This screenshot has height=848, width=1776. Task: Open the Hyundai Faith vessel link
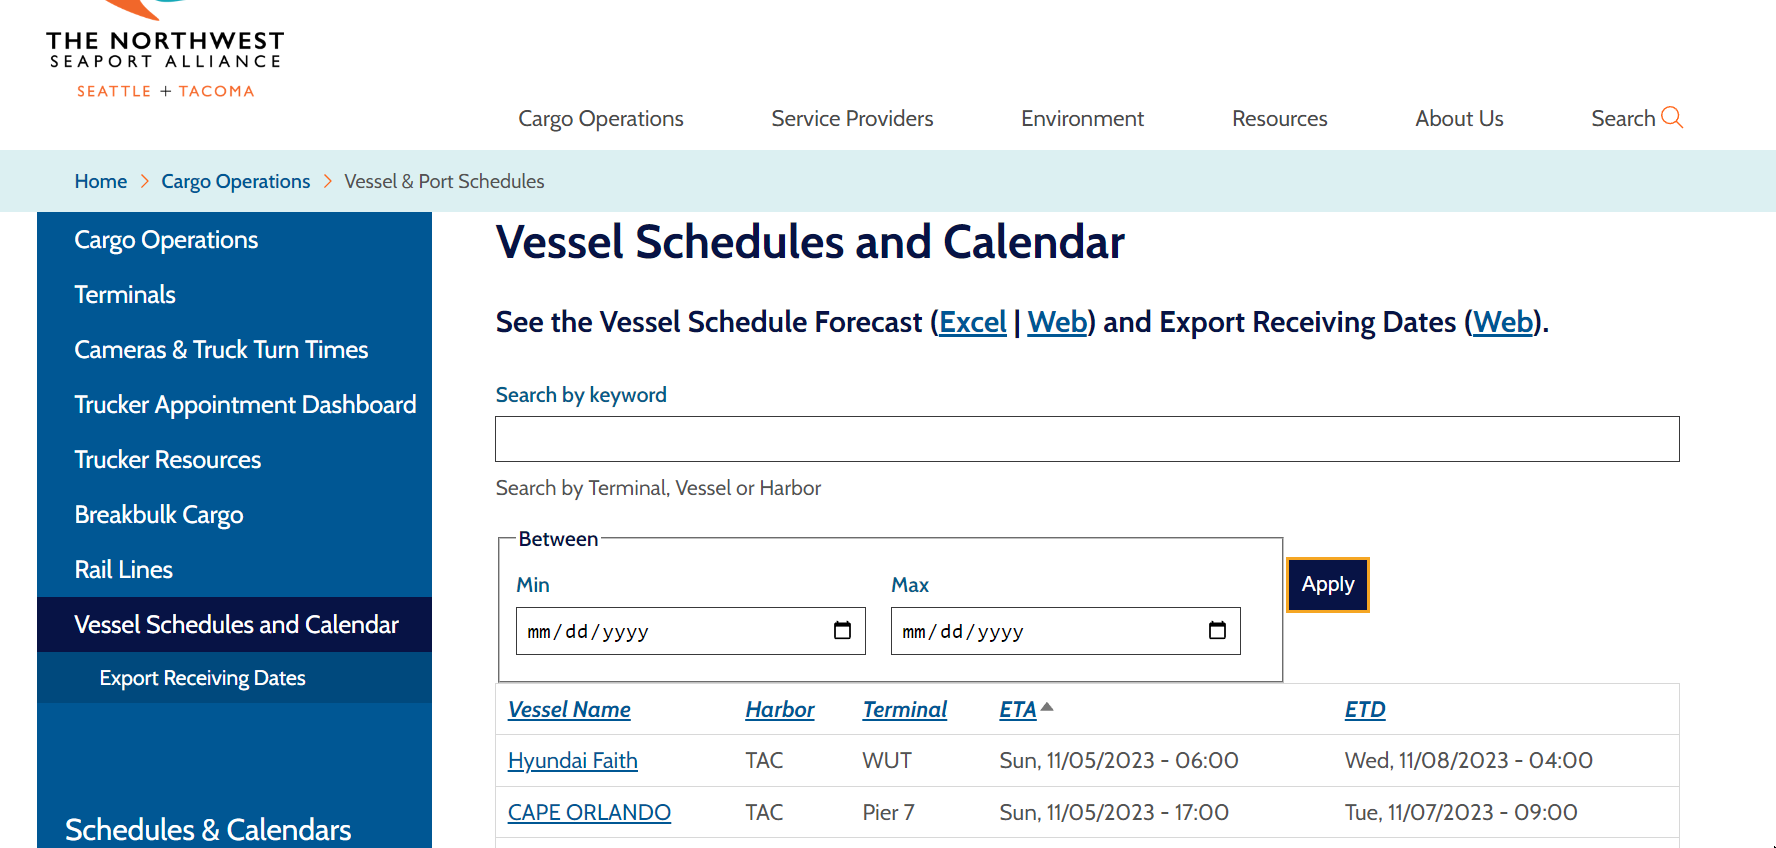click(572, 760)
